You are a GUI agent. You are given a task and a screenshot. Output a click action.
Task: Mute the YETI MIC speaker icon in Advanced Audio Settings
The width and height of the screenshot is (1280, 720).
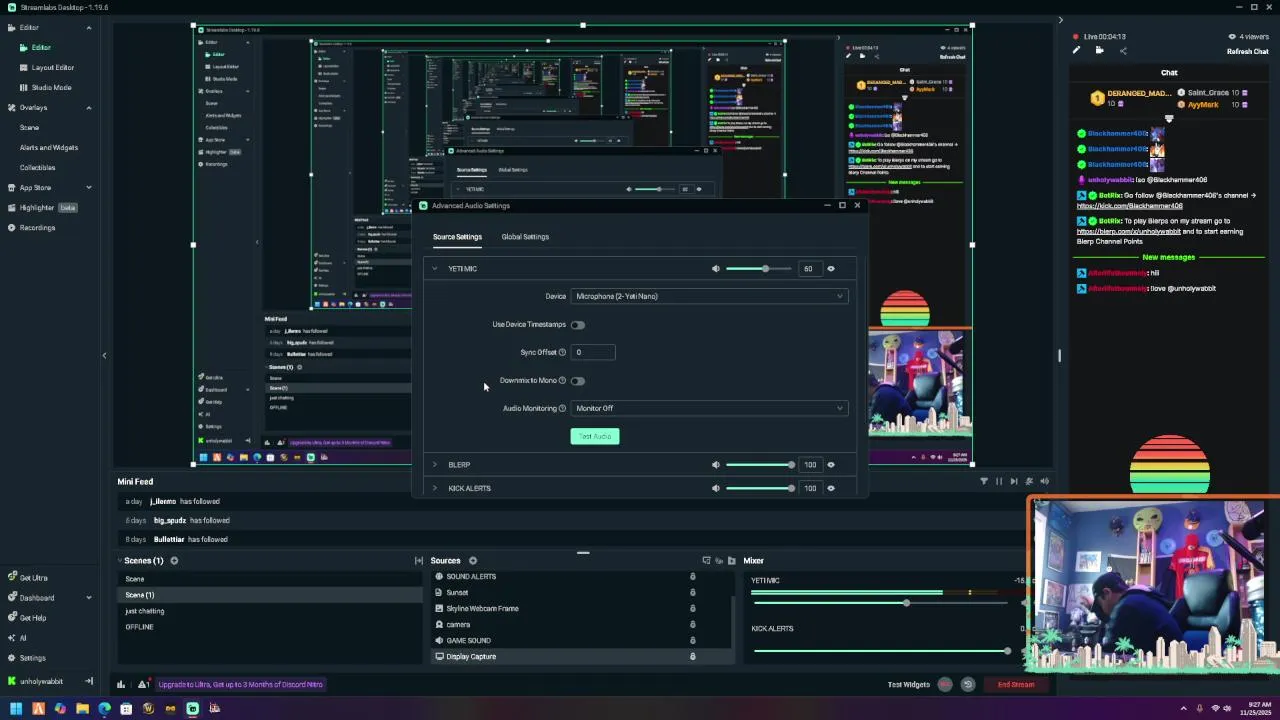(715, 269)
